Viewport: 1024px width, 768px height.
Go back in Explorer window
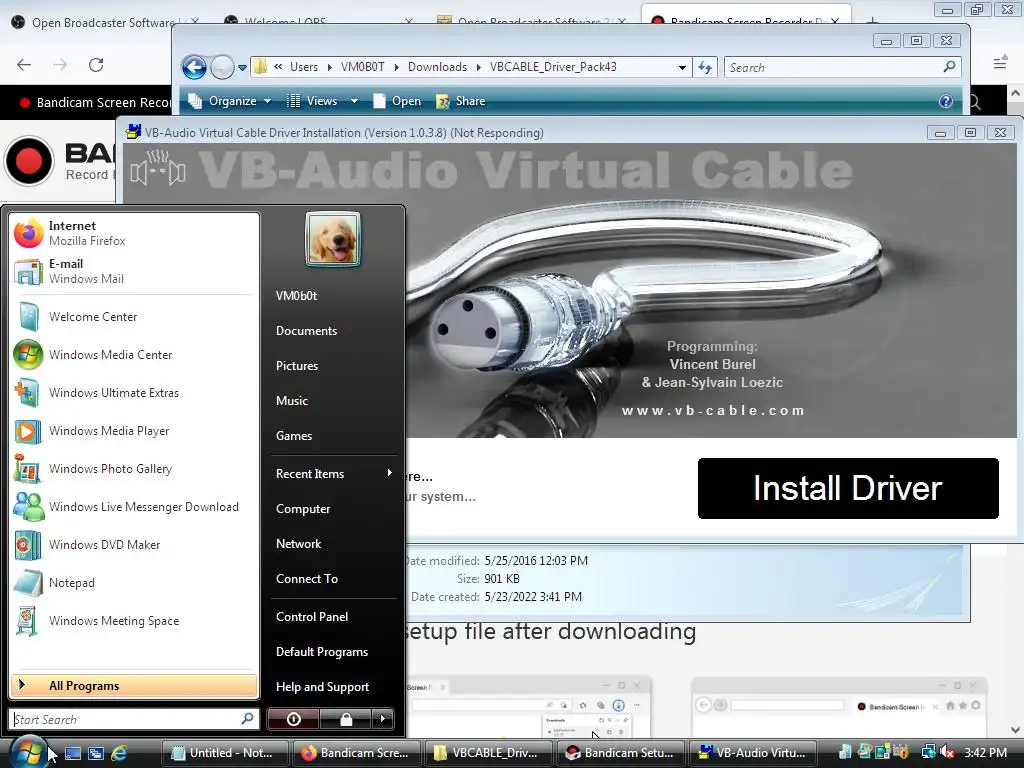(x=194, y=67)
